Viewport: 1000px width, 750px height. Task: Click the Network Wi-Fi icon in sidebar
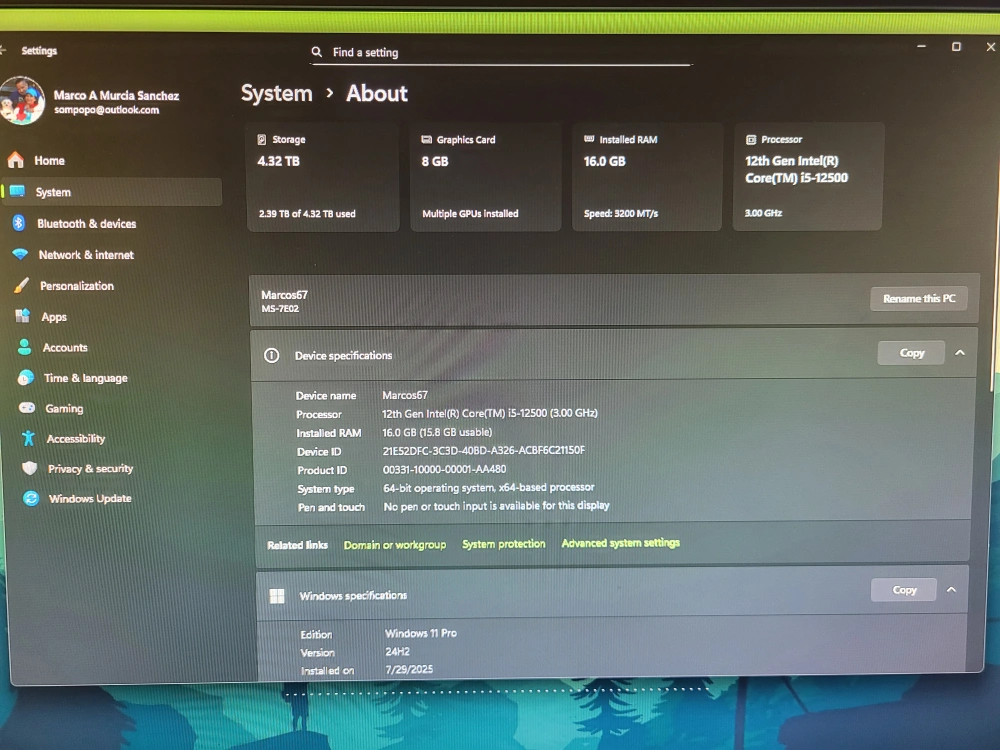click(x=20, y=254)
